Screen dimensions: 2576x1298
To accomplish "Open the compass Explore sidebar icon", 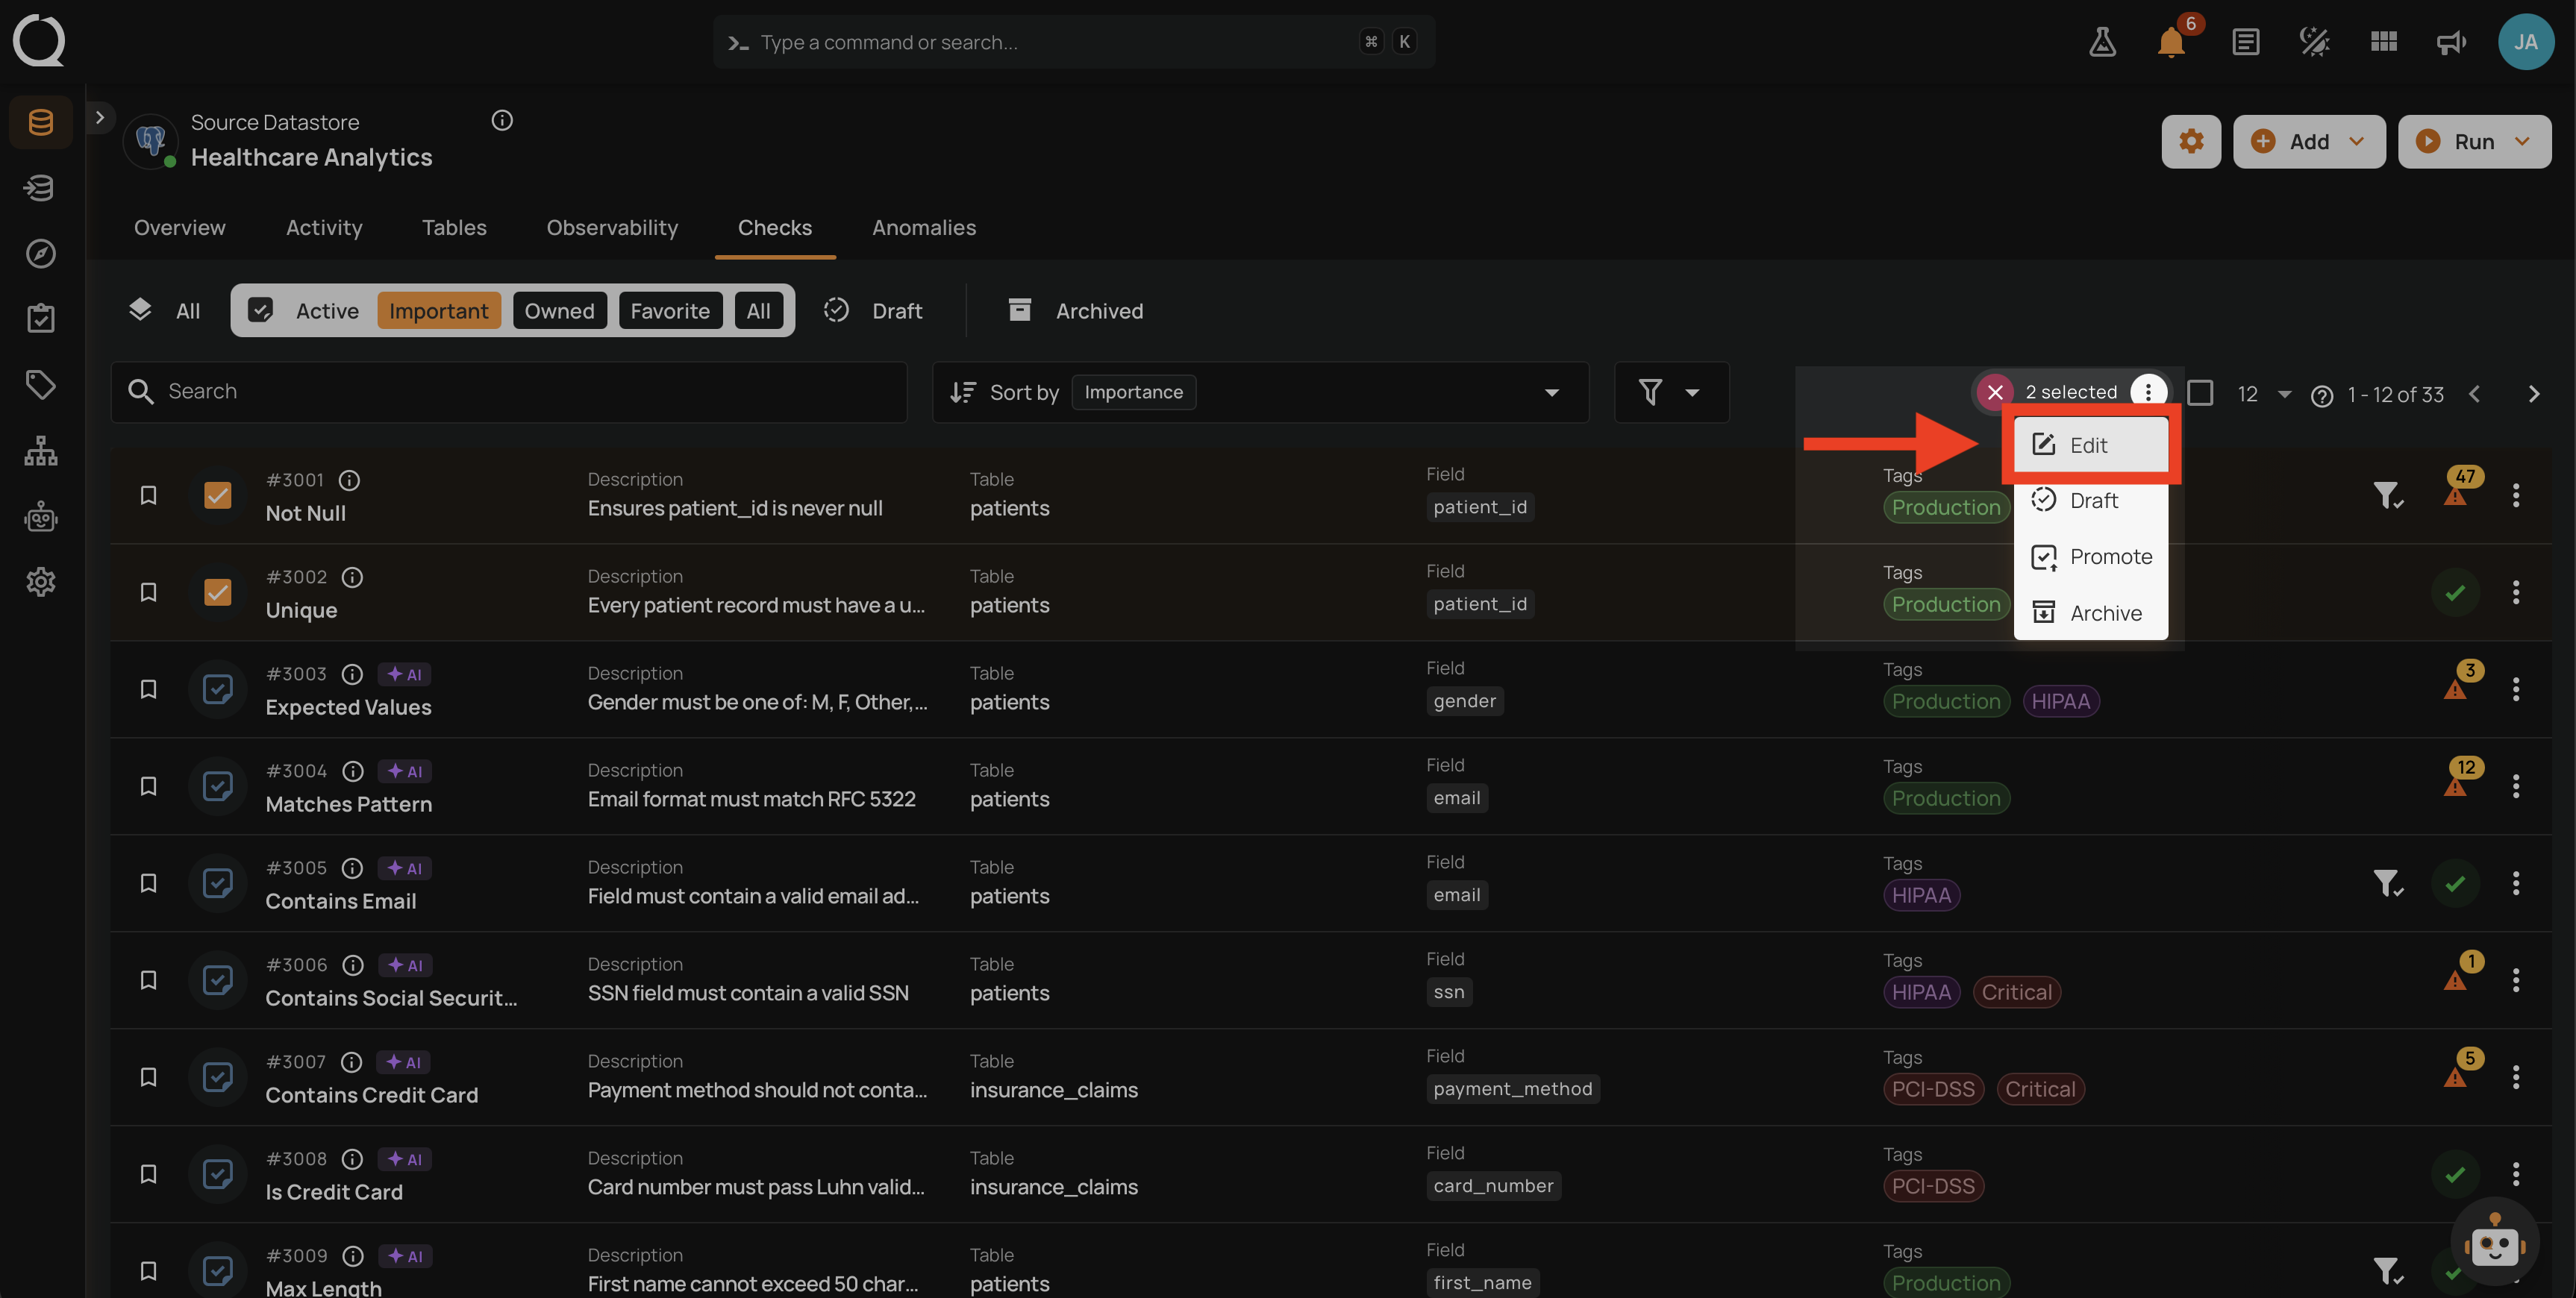I will click(x=41, y=253).
